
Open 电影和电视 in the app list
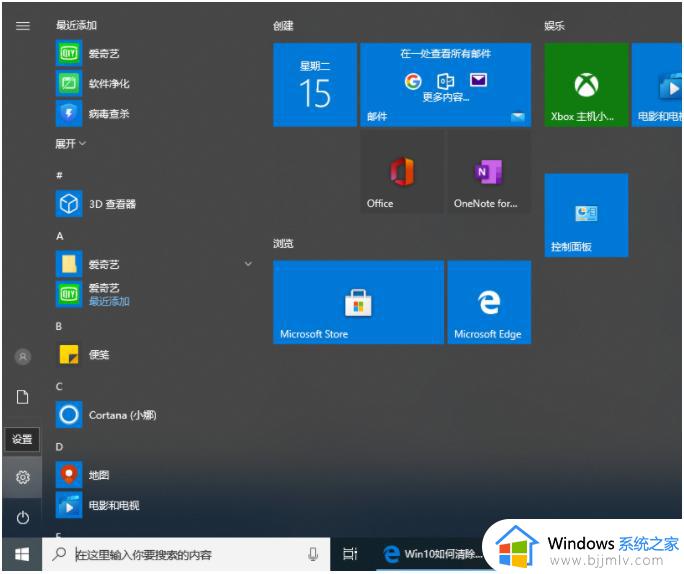pos(156,505)
